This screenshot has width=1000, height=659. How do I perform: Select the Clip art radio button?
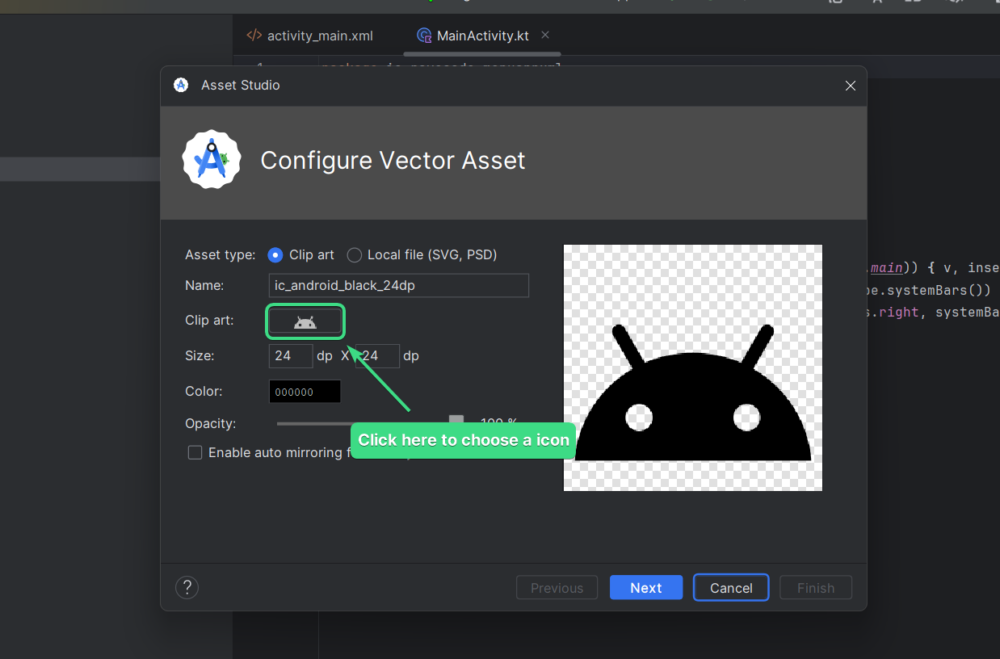click(x=275, y=255)
